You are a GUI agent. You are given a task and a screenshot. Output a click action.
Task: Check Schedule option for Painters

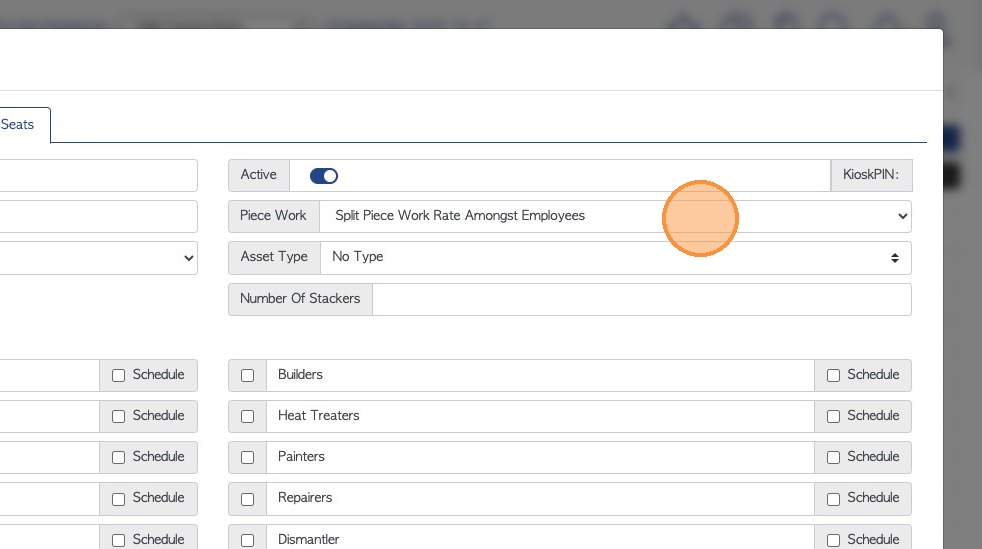[x=834, y=458]
